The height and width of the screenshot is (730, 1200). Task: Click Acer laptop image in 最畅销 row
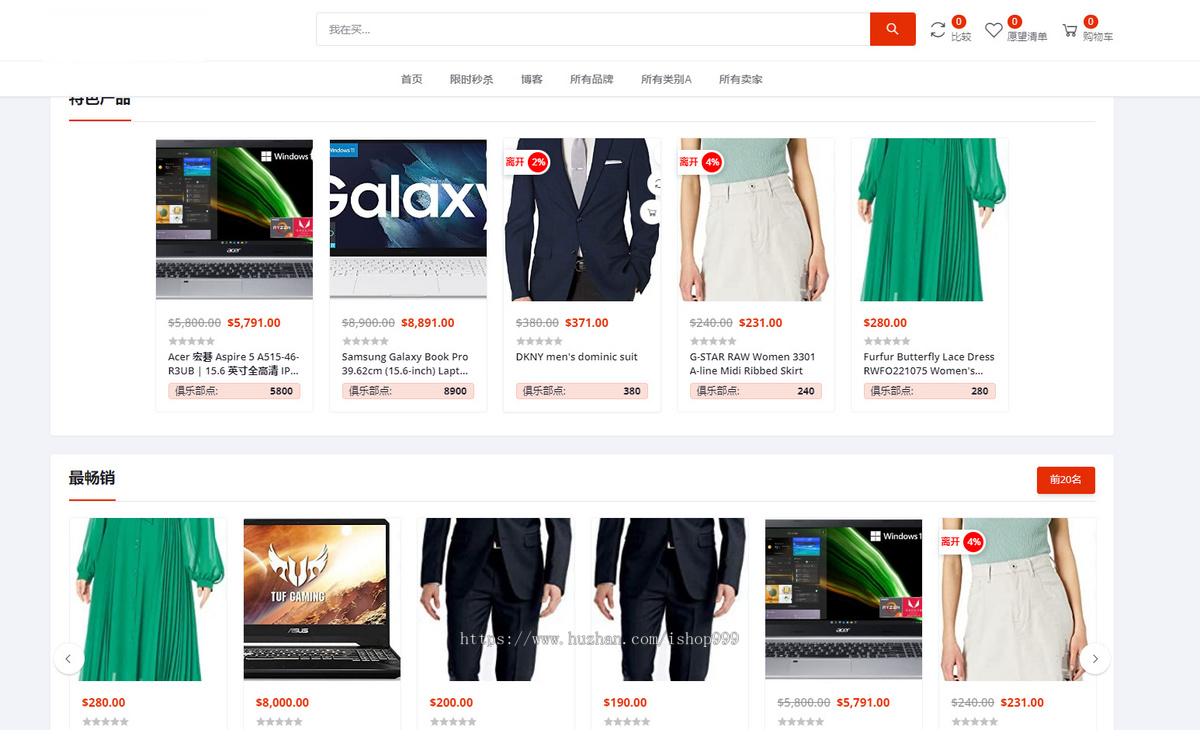[x=844, y=599]
